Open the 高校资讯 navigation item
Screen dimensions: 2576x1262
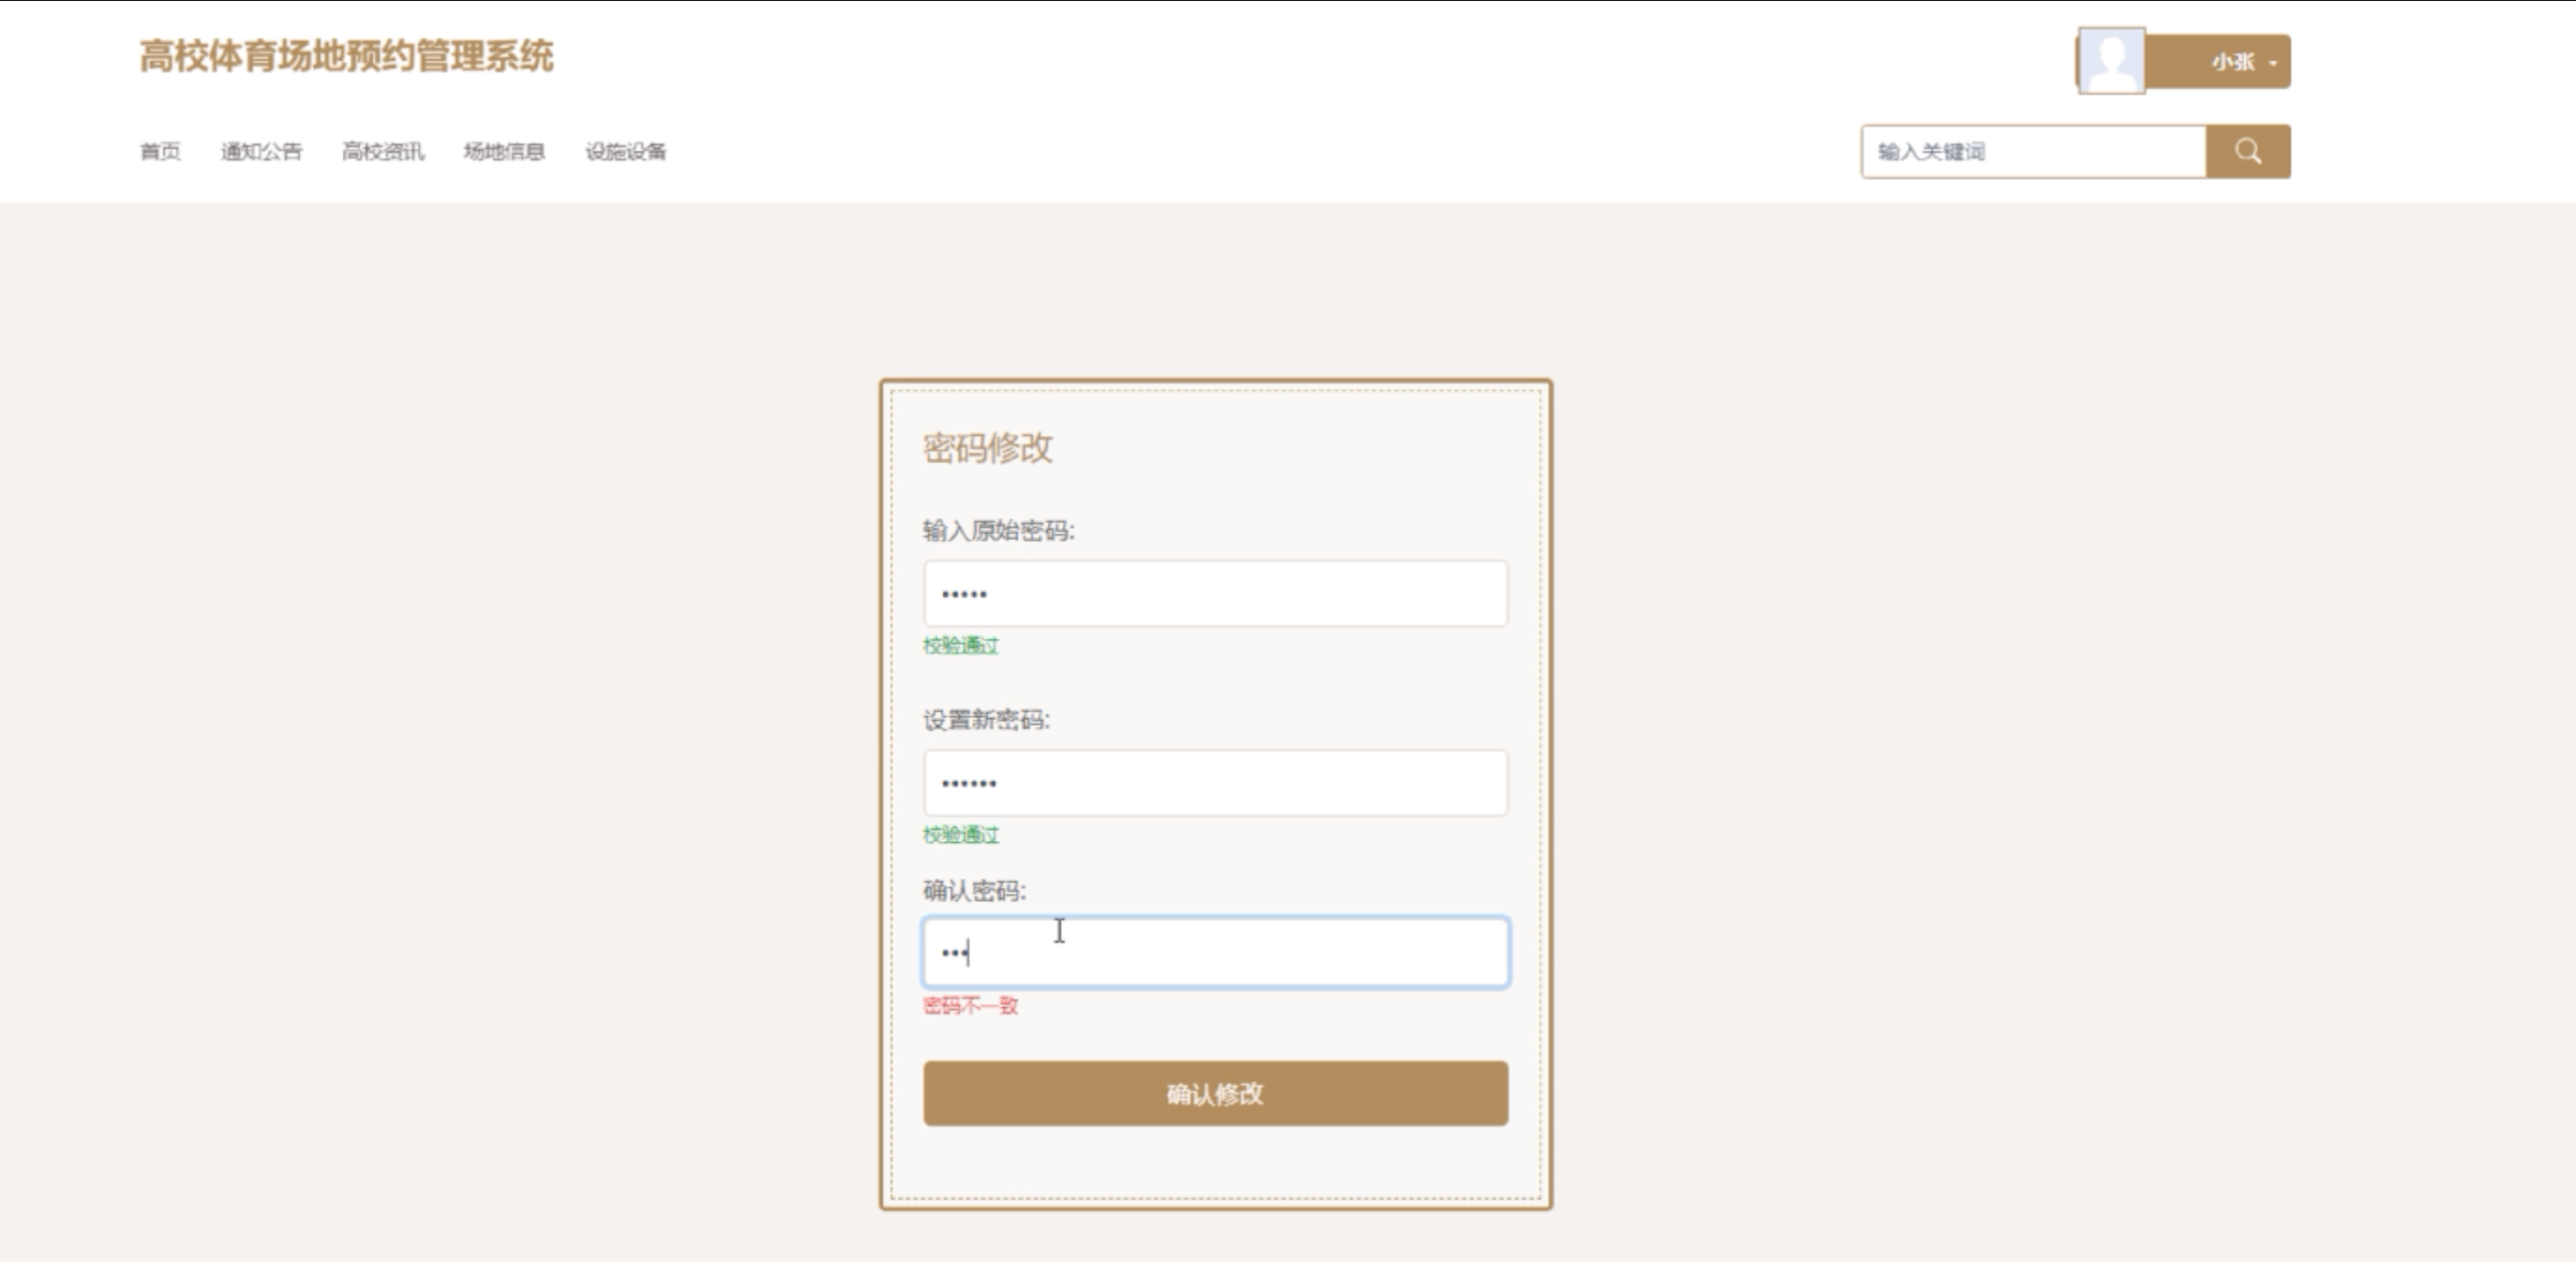[x=383, y=152]
